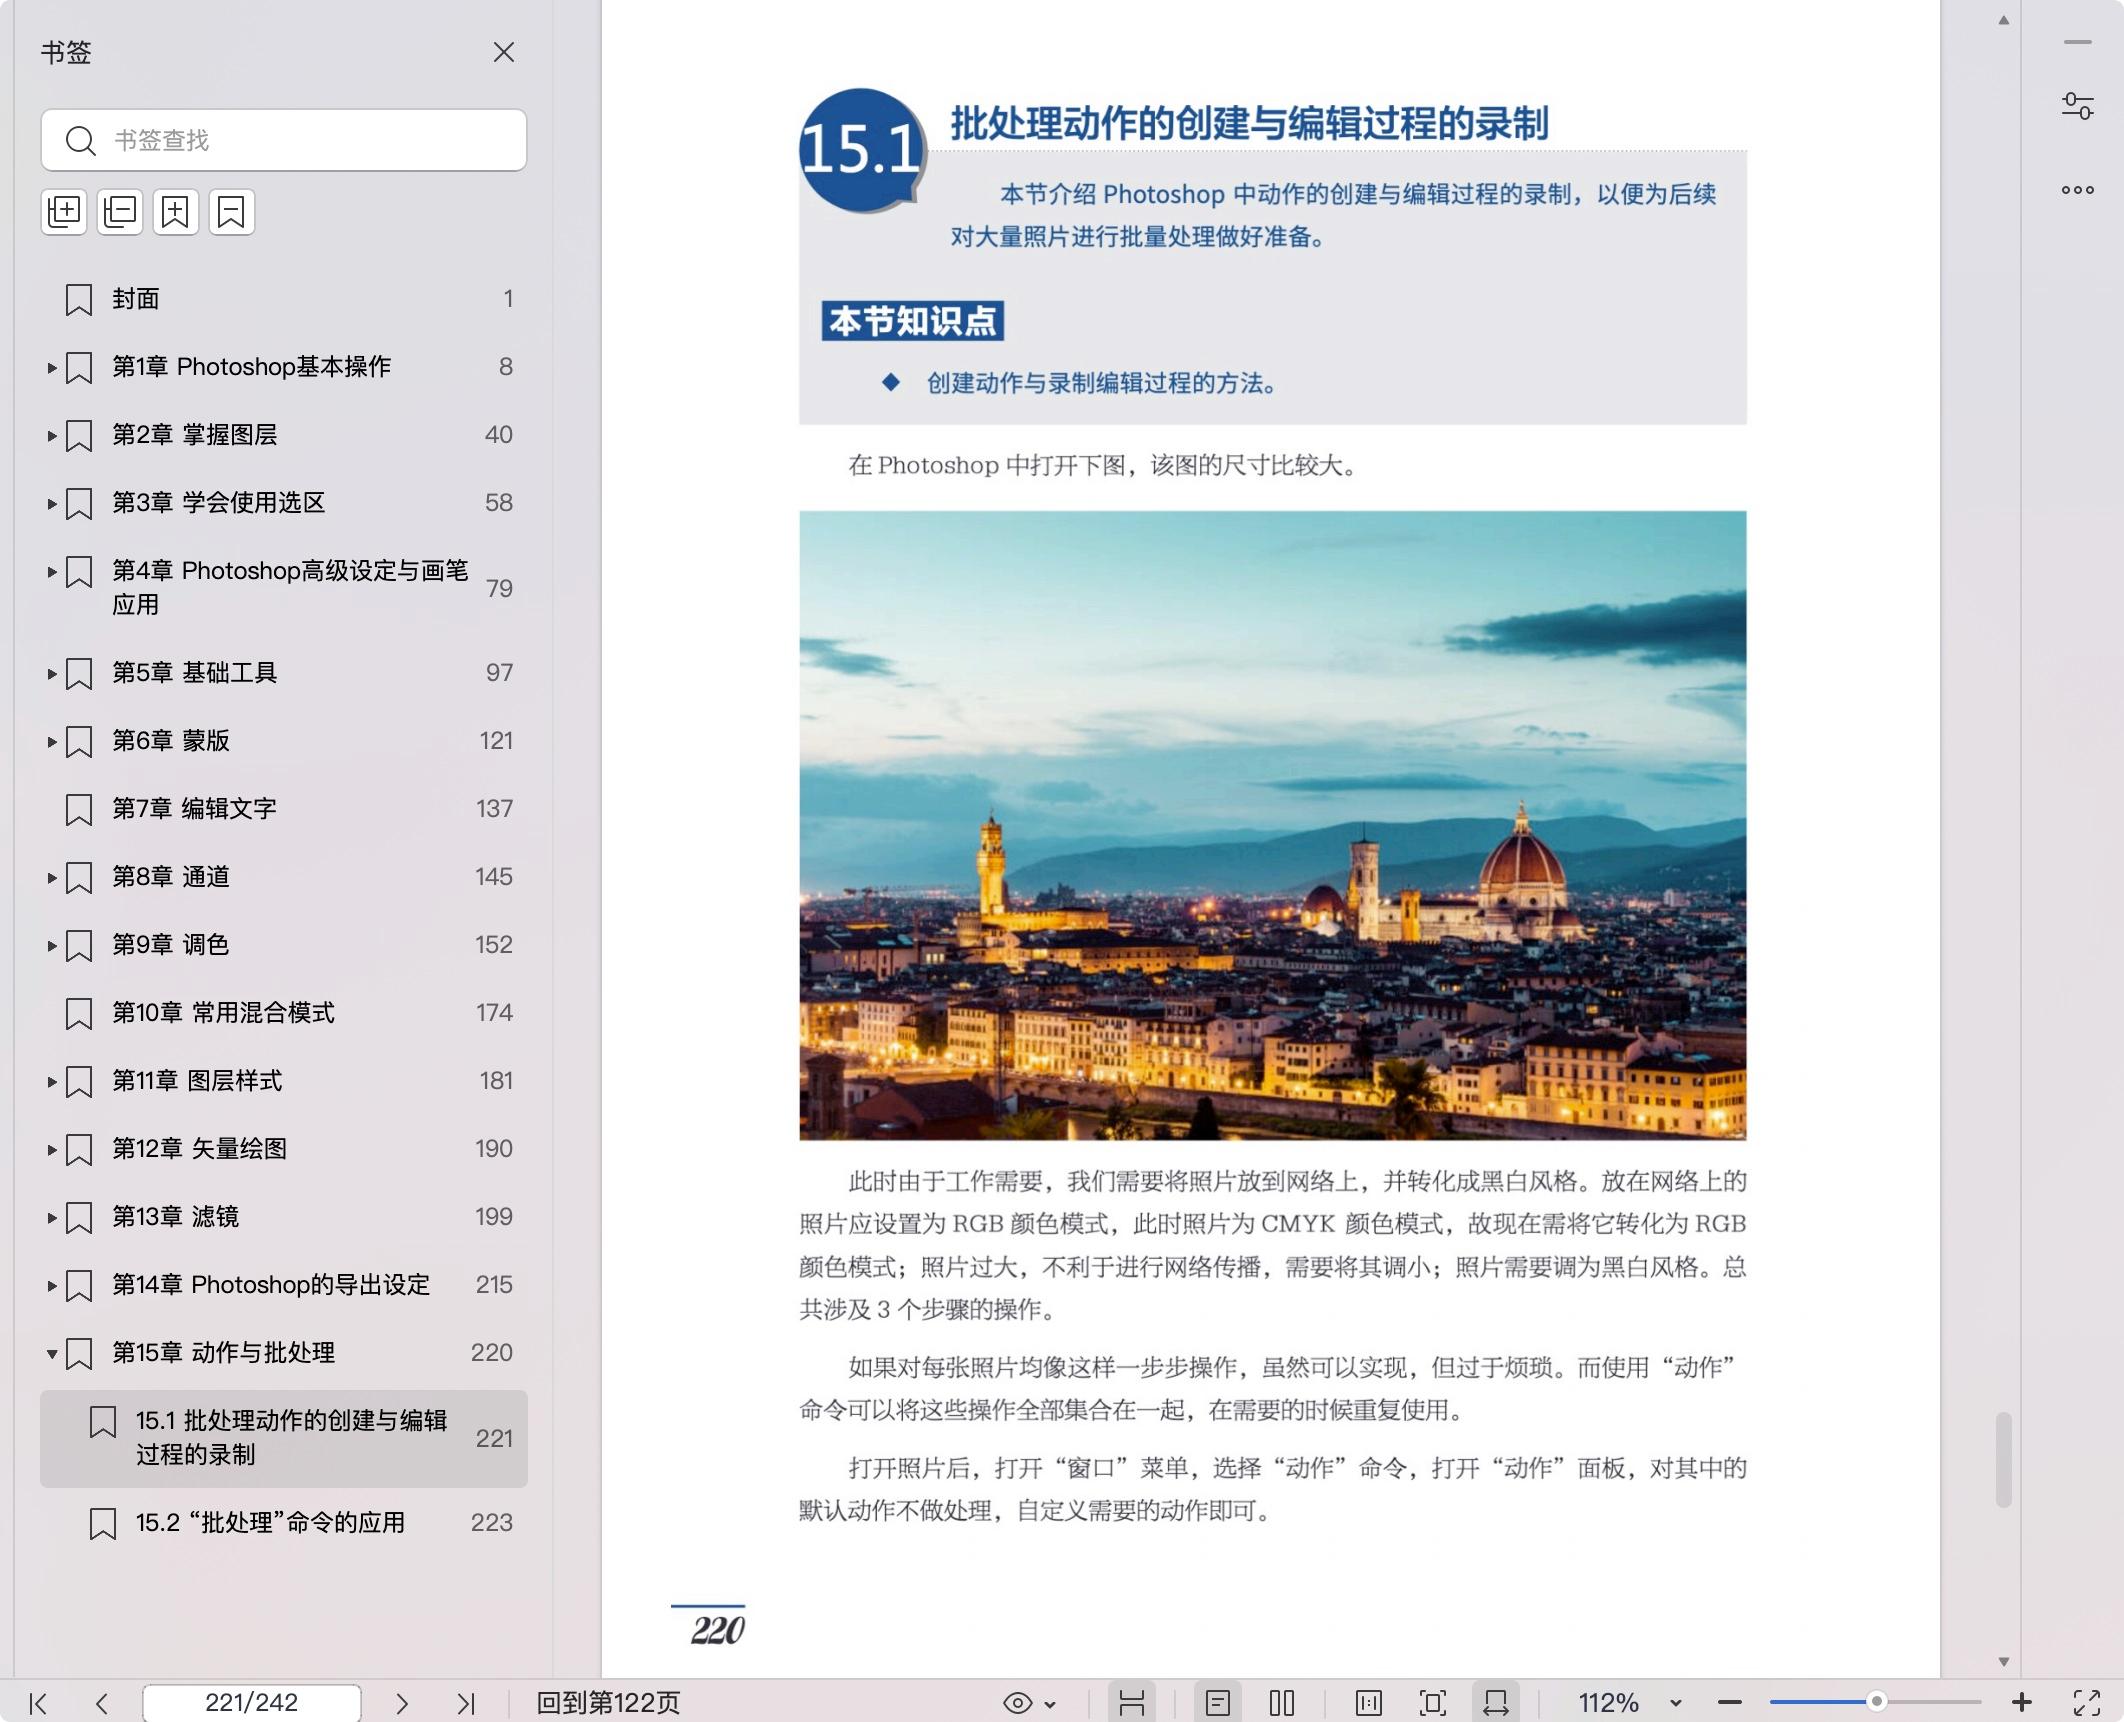The width and height of the screenshot is (2124, 1722).
Task: Click bookmark icon beside 第10章 常用混合模式
Action: click(79, 1014)
